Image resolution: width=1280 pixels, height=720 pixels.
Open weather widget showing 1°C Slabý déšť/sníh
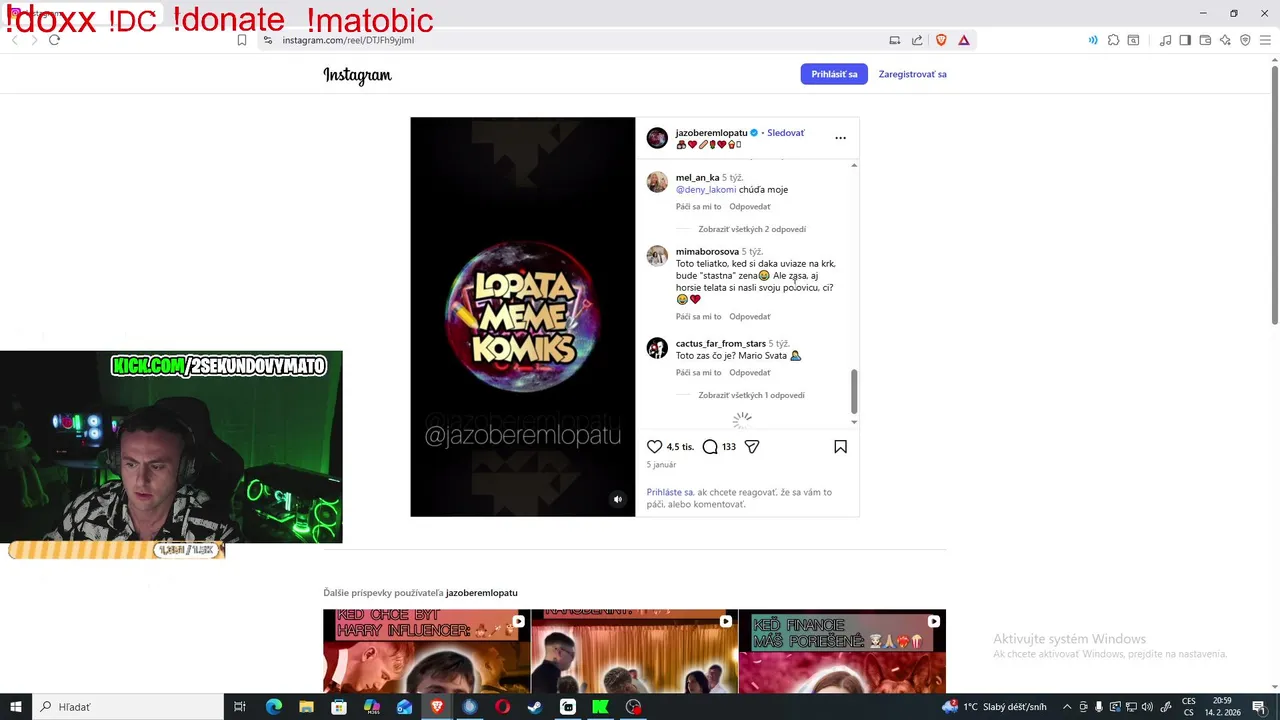(x=994, y=707)
